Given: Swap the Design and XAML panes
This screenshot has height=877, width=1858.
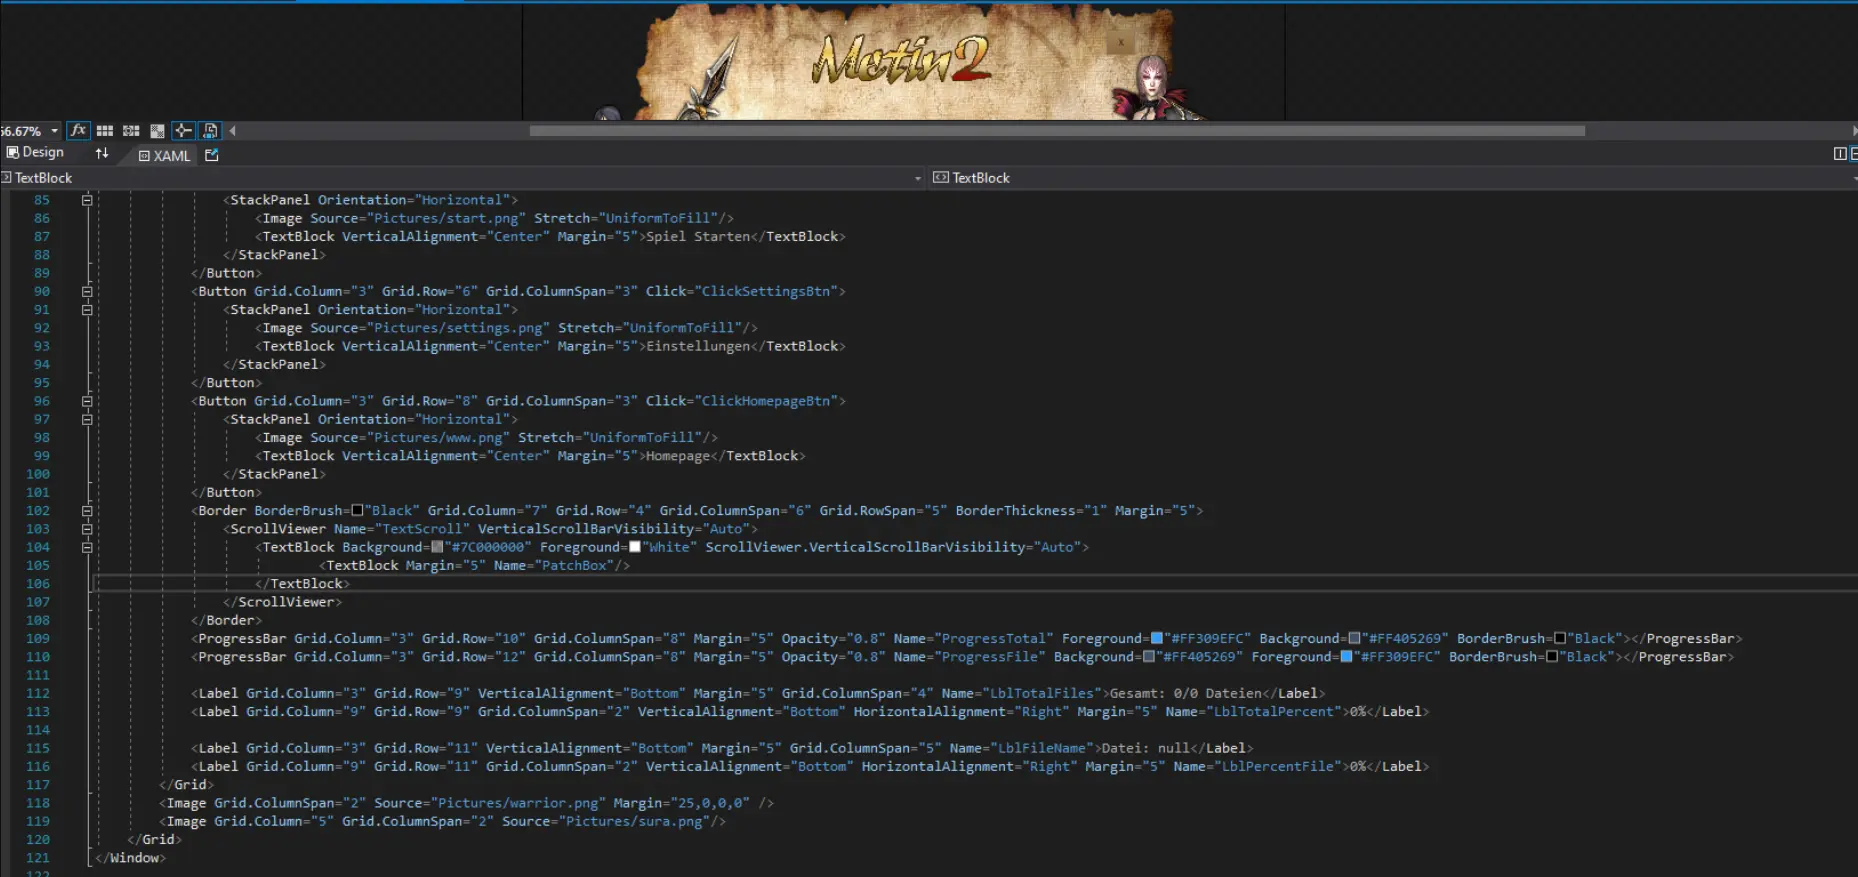Looking at the screenshot, I should click(102, 154).
